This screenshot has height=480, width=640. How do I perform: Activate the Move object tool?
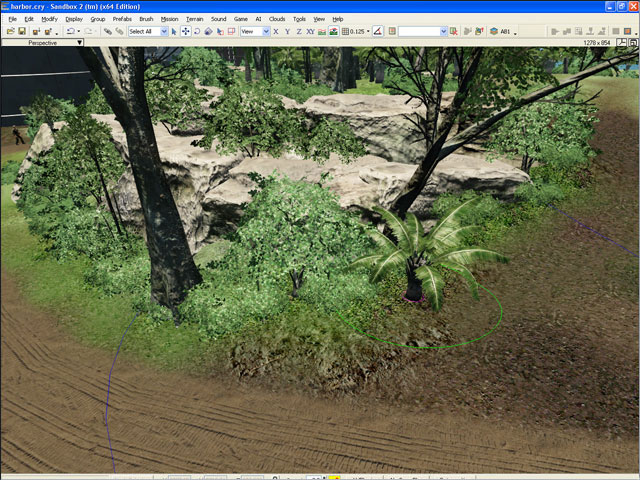click(x=185, y=31)
